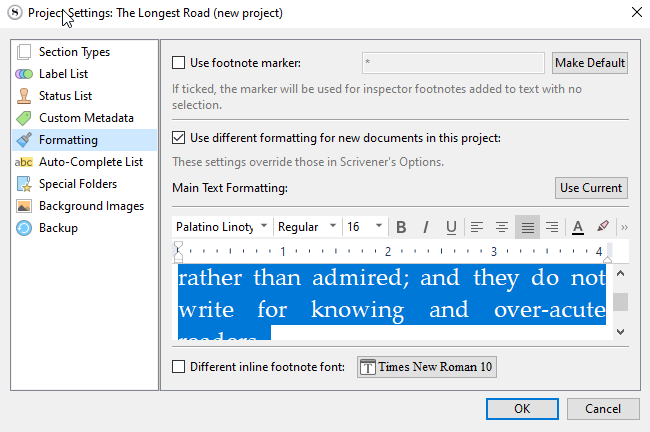Open the text color tool
This screenshot has width=650, height=432.
coord(578,227)
